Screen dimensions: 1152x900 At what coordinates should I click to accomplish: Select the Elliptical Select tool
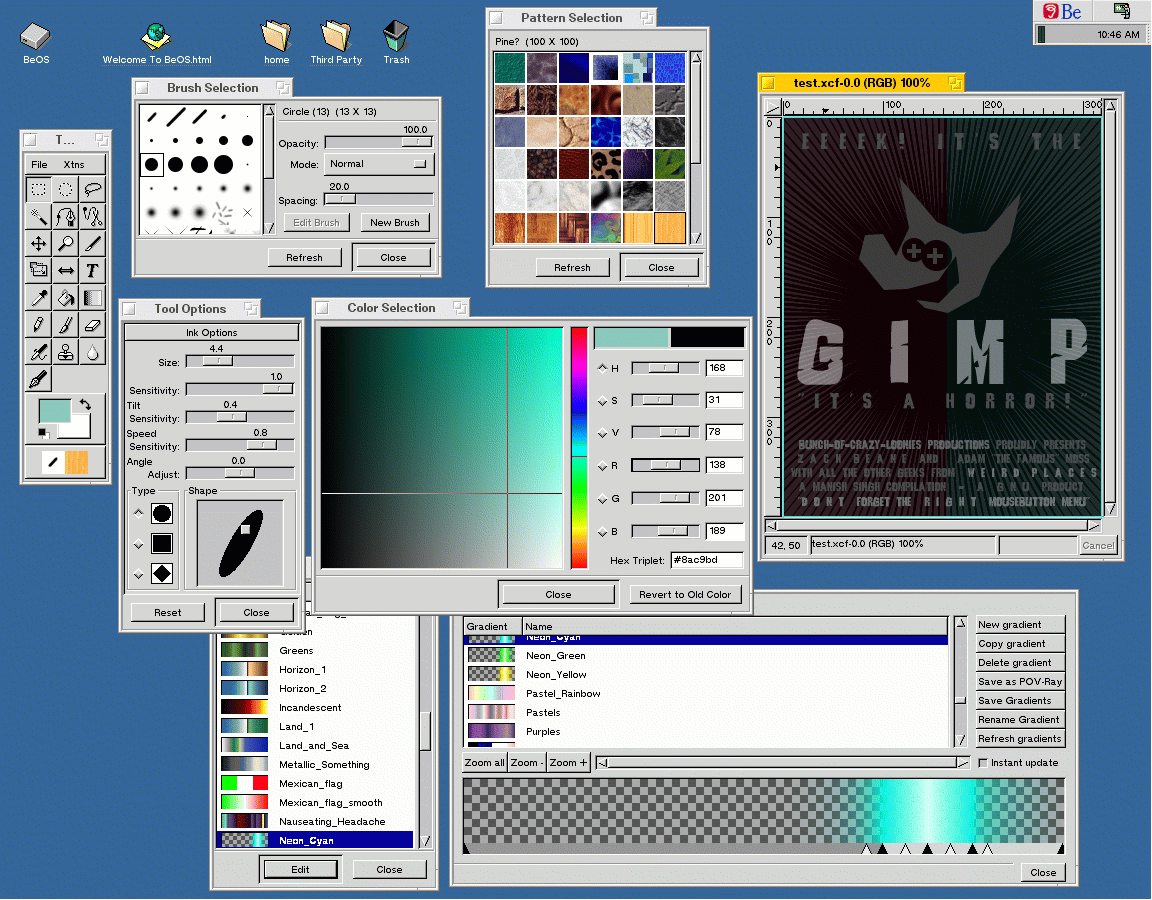(x=65, y=190)
